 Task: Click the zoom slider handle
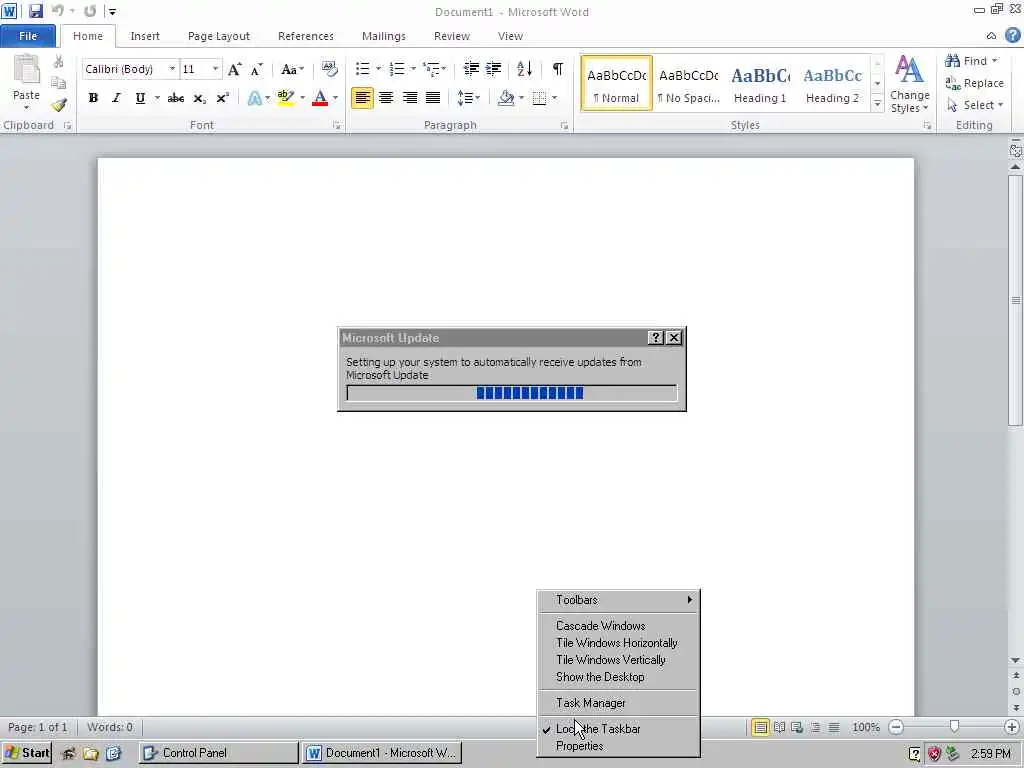tap(954, 727)
